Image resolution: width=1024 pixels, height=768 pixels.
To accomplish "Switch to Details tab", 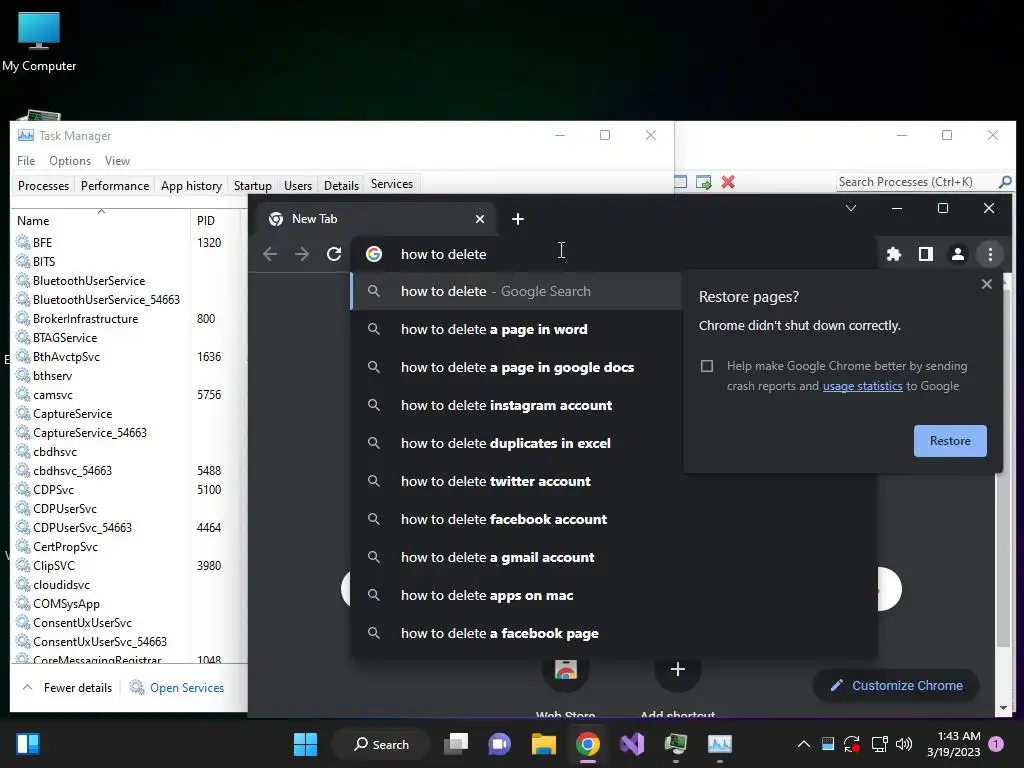I will coord(341,186).
